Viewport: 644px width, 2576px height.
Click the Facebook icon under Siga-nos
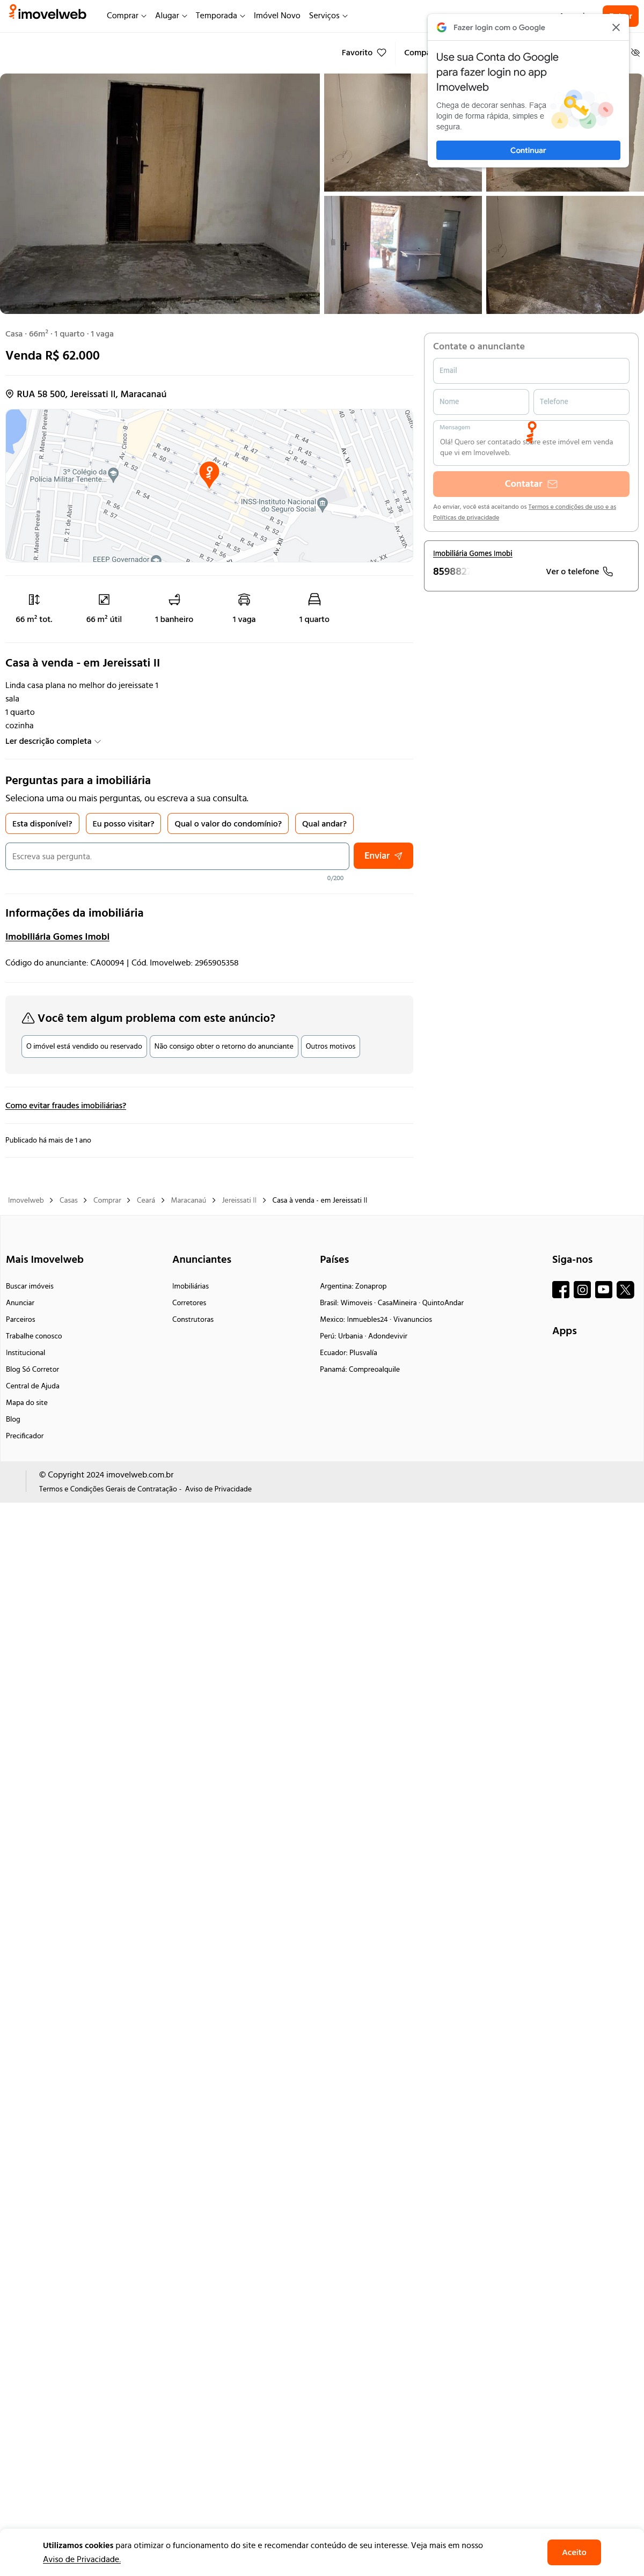561,1289
